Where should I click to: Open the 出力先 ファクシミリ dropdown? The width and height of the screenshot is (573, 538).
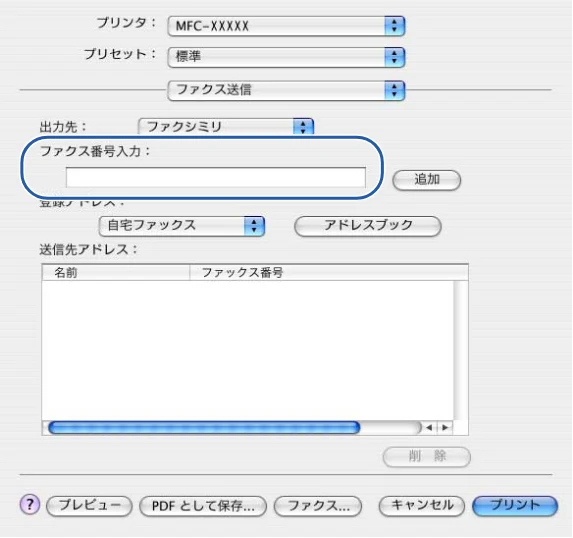click(x=226, y=127)
